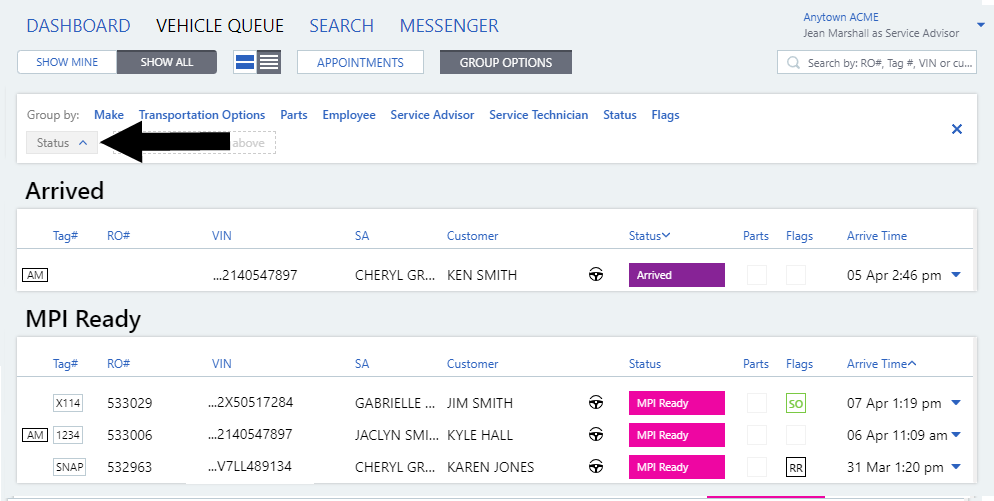The image size is (994, 501).
Task: Switch to card view icon
Action: 245,62
